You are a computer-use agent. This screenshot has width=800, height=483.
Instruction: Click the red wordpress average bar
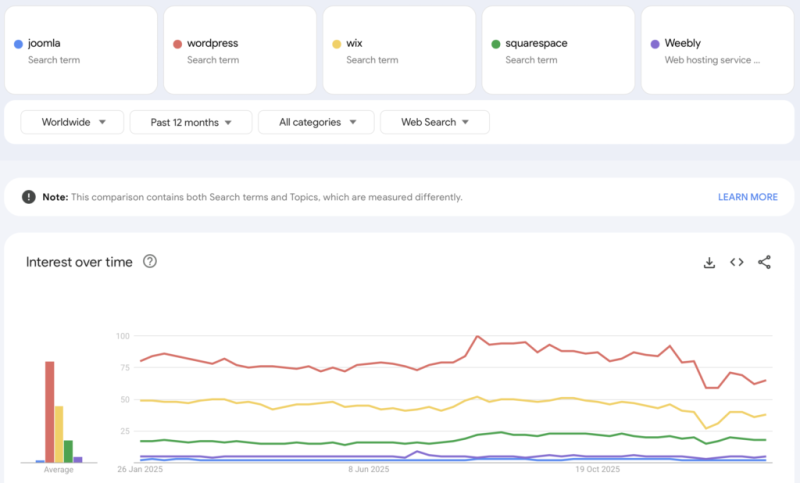tap(49, 412)
